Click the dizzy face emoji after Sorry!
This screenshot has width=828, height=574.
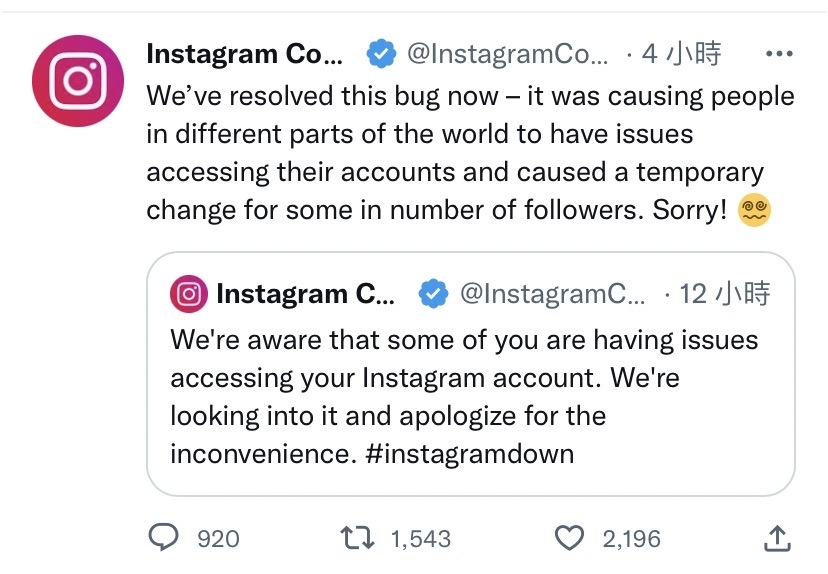point(753,209)
